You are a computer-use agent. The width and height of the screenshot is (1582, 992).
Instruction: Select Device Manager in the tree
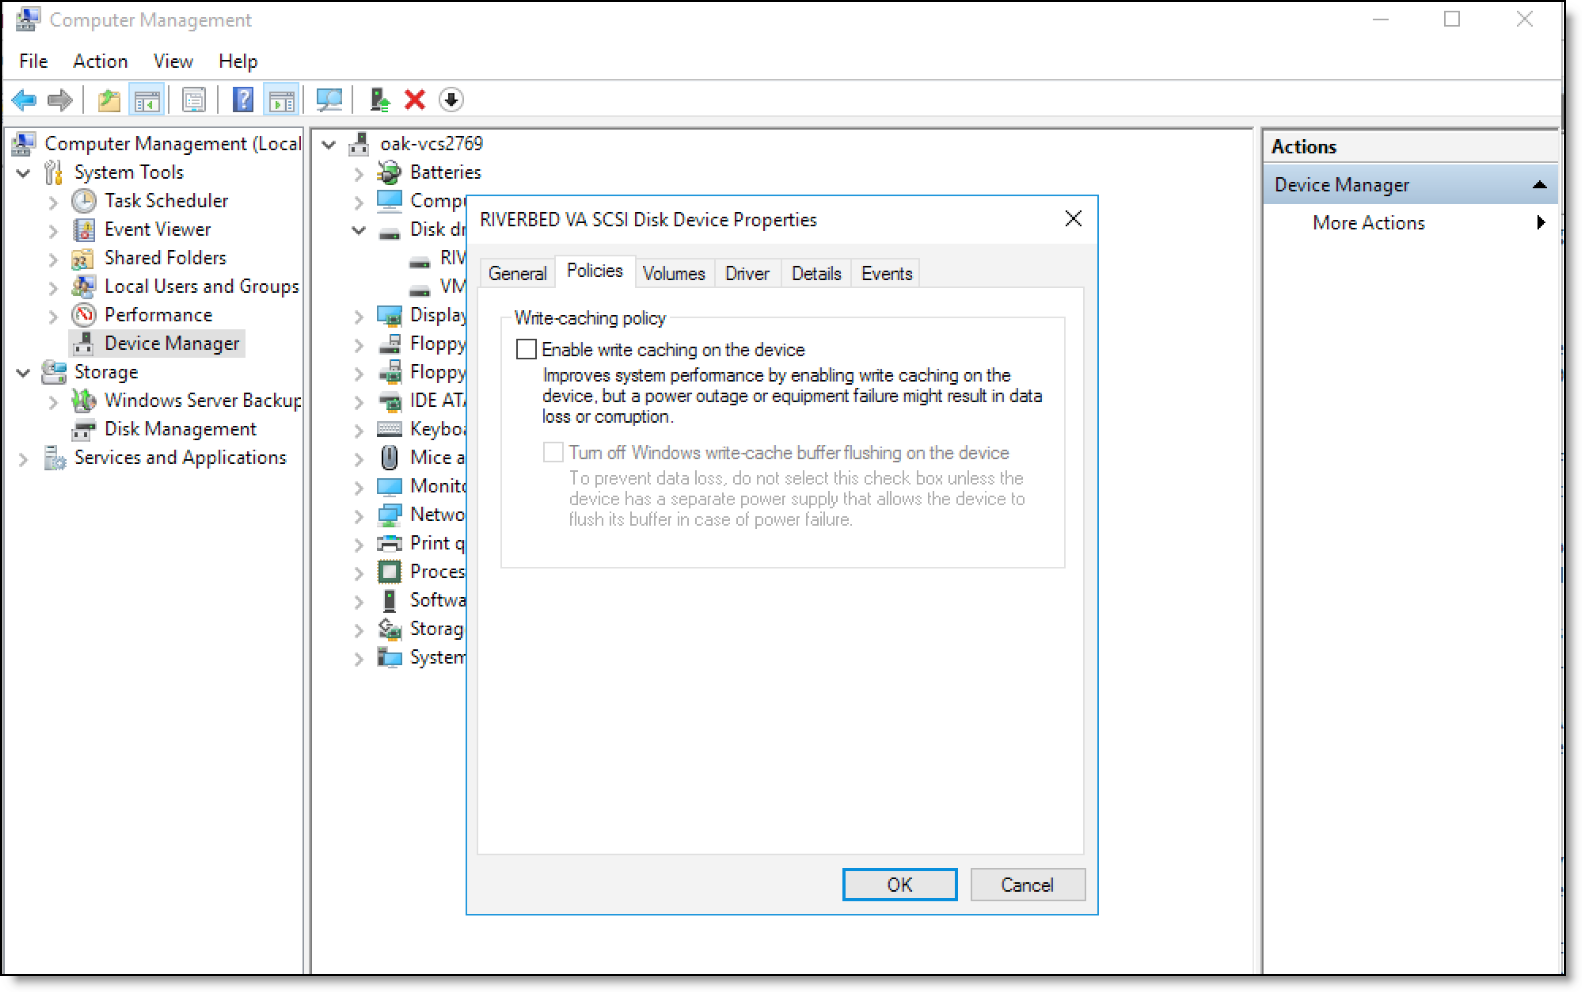point(172,343)
